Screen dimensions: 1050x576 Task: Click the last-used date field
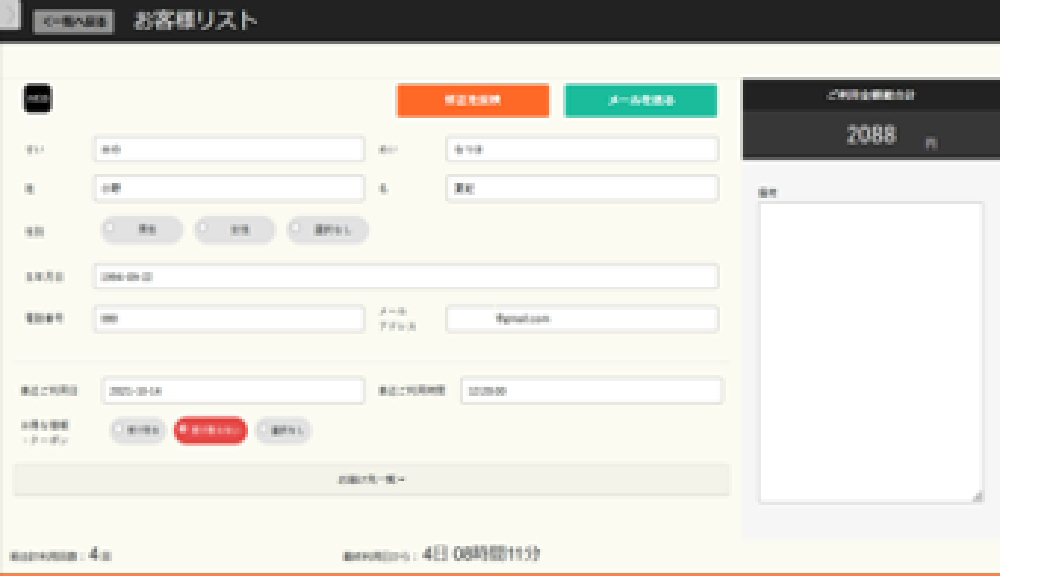pyautogui.click(x=233, y=391)
